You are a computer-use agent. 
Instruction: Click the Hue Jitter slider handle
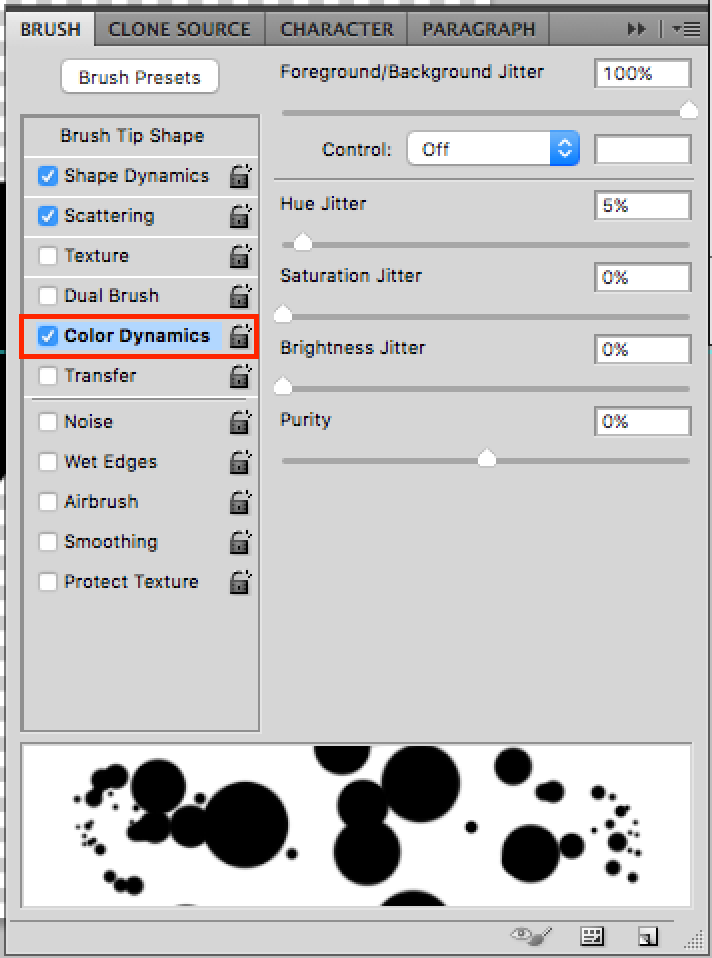(303, 243)
